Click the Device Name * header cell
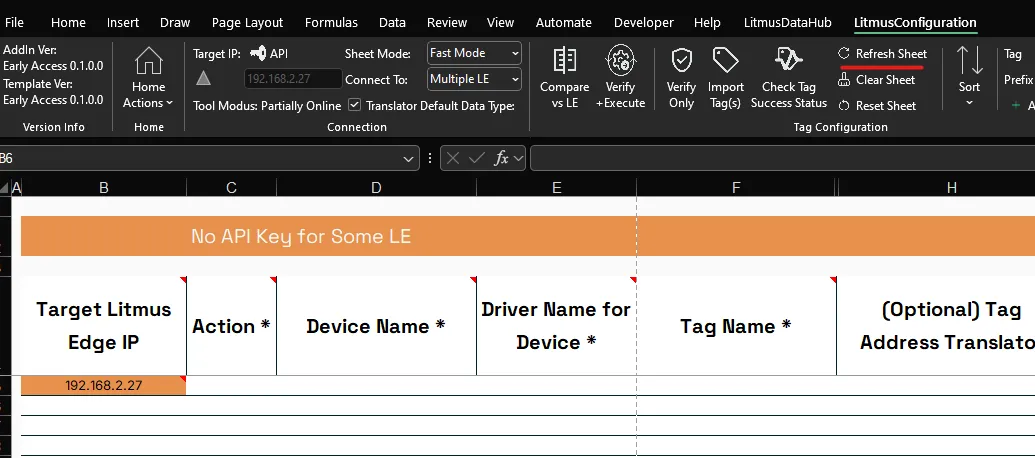Image resolution: width=1035 pixels, height=458 pixels. click(376, 326)
